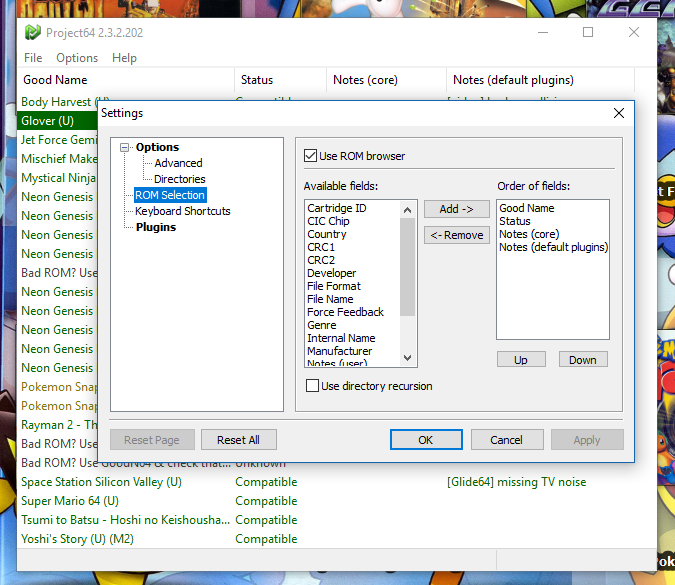Select File Format in available fields

point(334,286)
